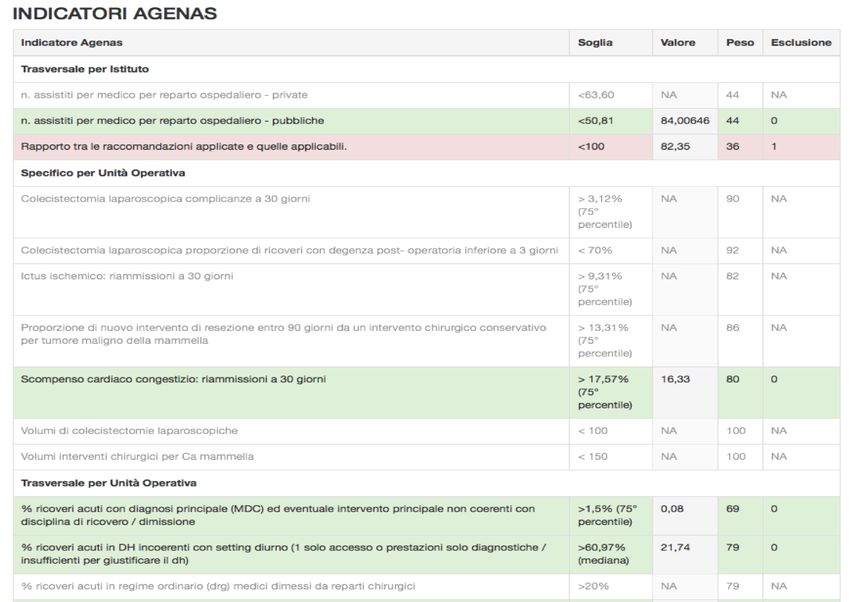Click exclusion 'NA' in the Ictus ischemico row
This screenshot has height=602, width=850.
coord(778,276)
